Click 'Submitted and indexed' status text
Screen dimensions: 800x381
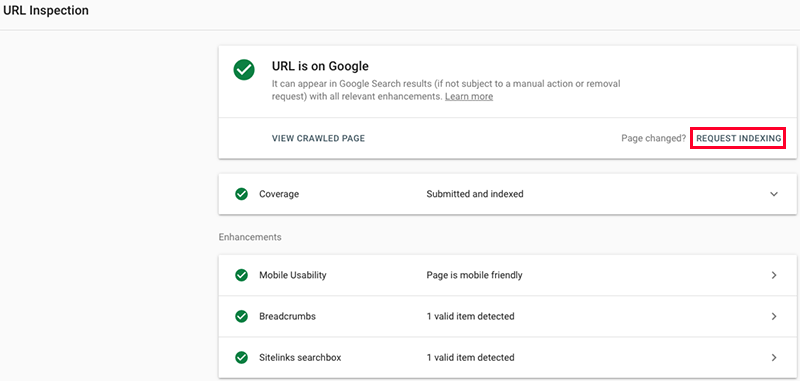pos(475,194)
